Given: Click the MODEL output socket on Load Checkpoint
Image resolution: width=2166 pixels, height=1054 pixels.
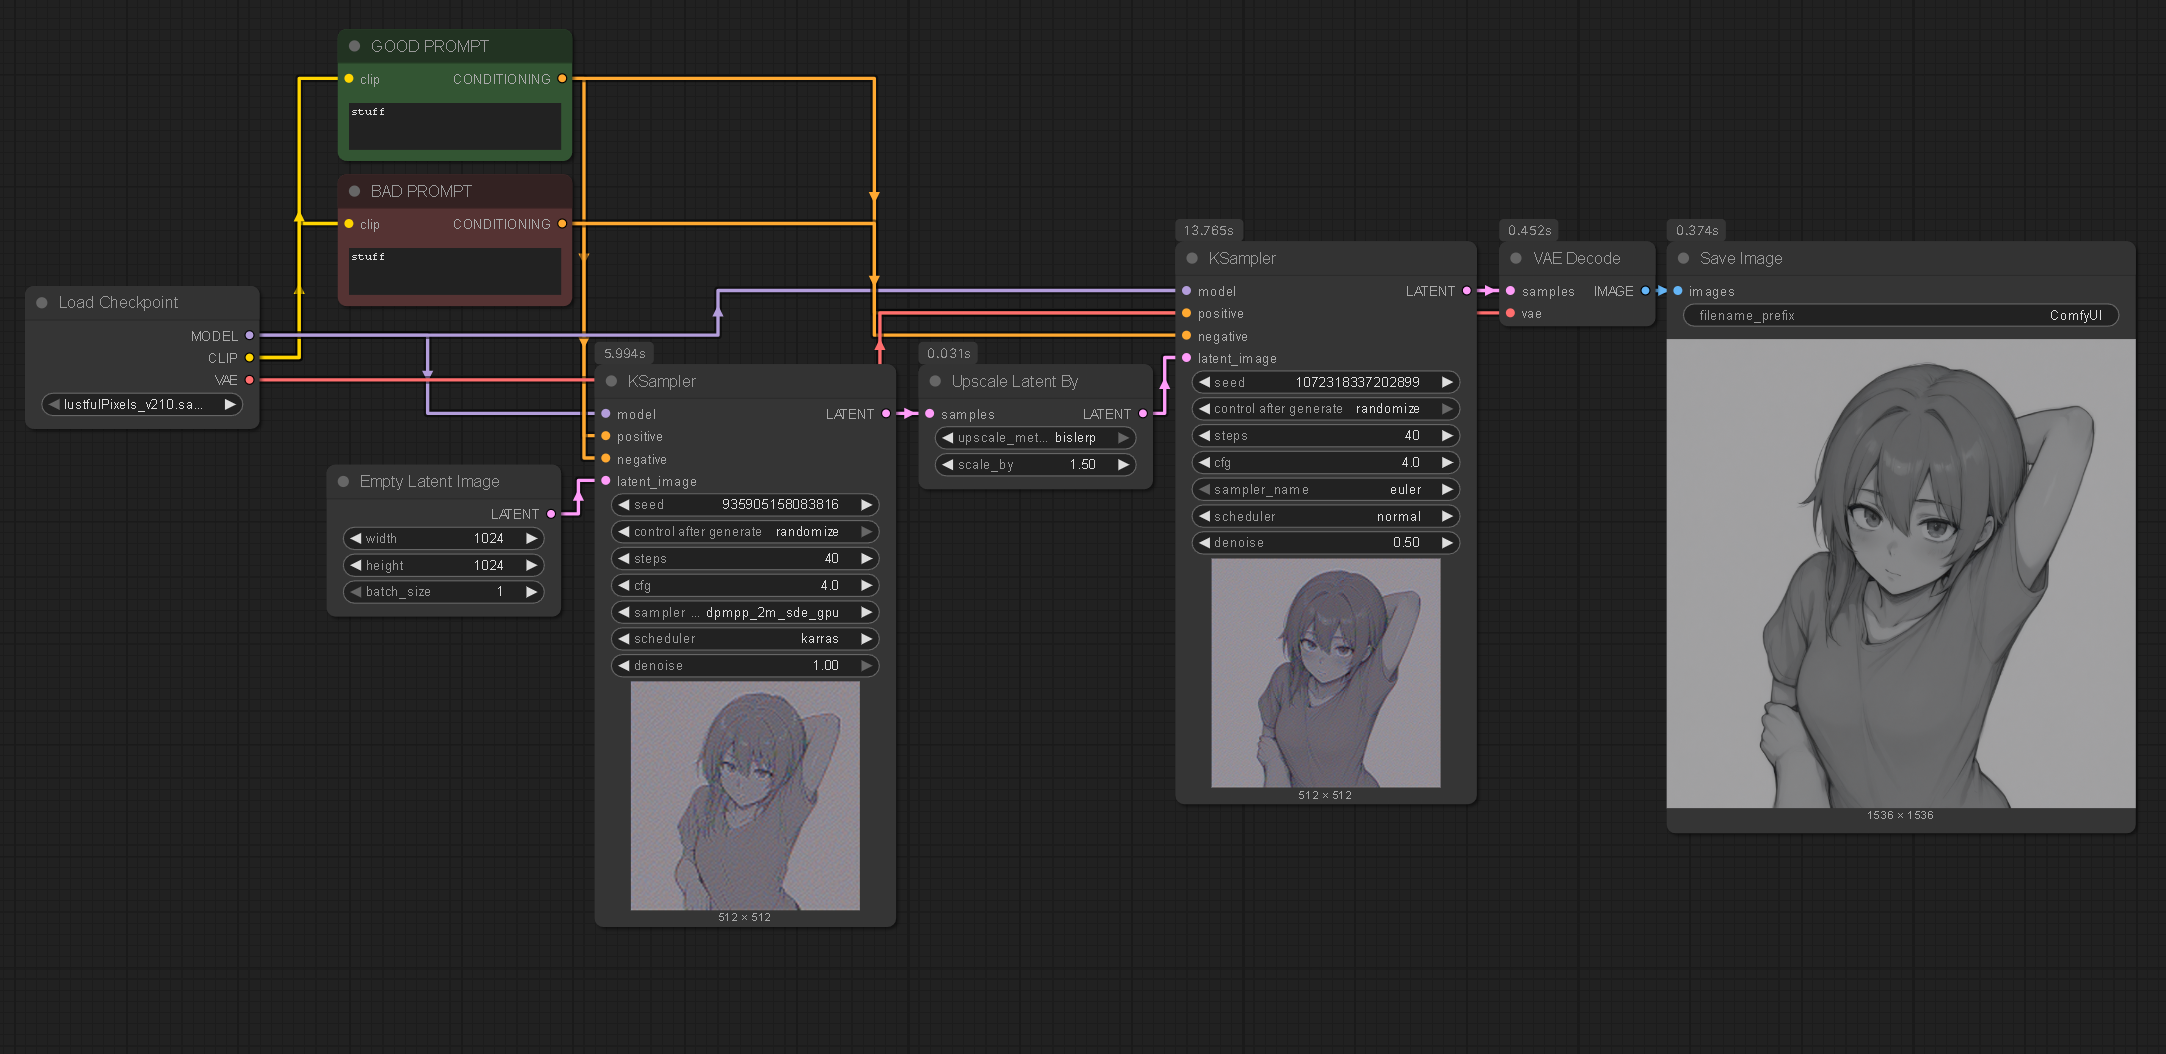Looking at the screenshot, I should pos(250,336).
